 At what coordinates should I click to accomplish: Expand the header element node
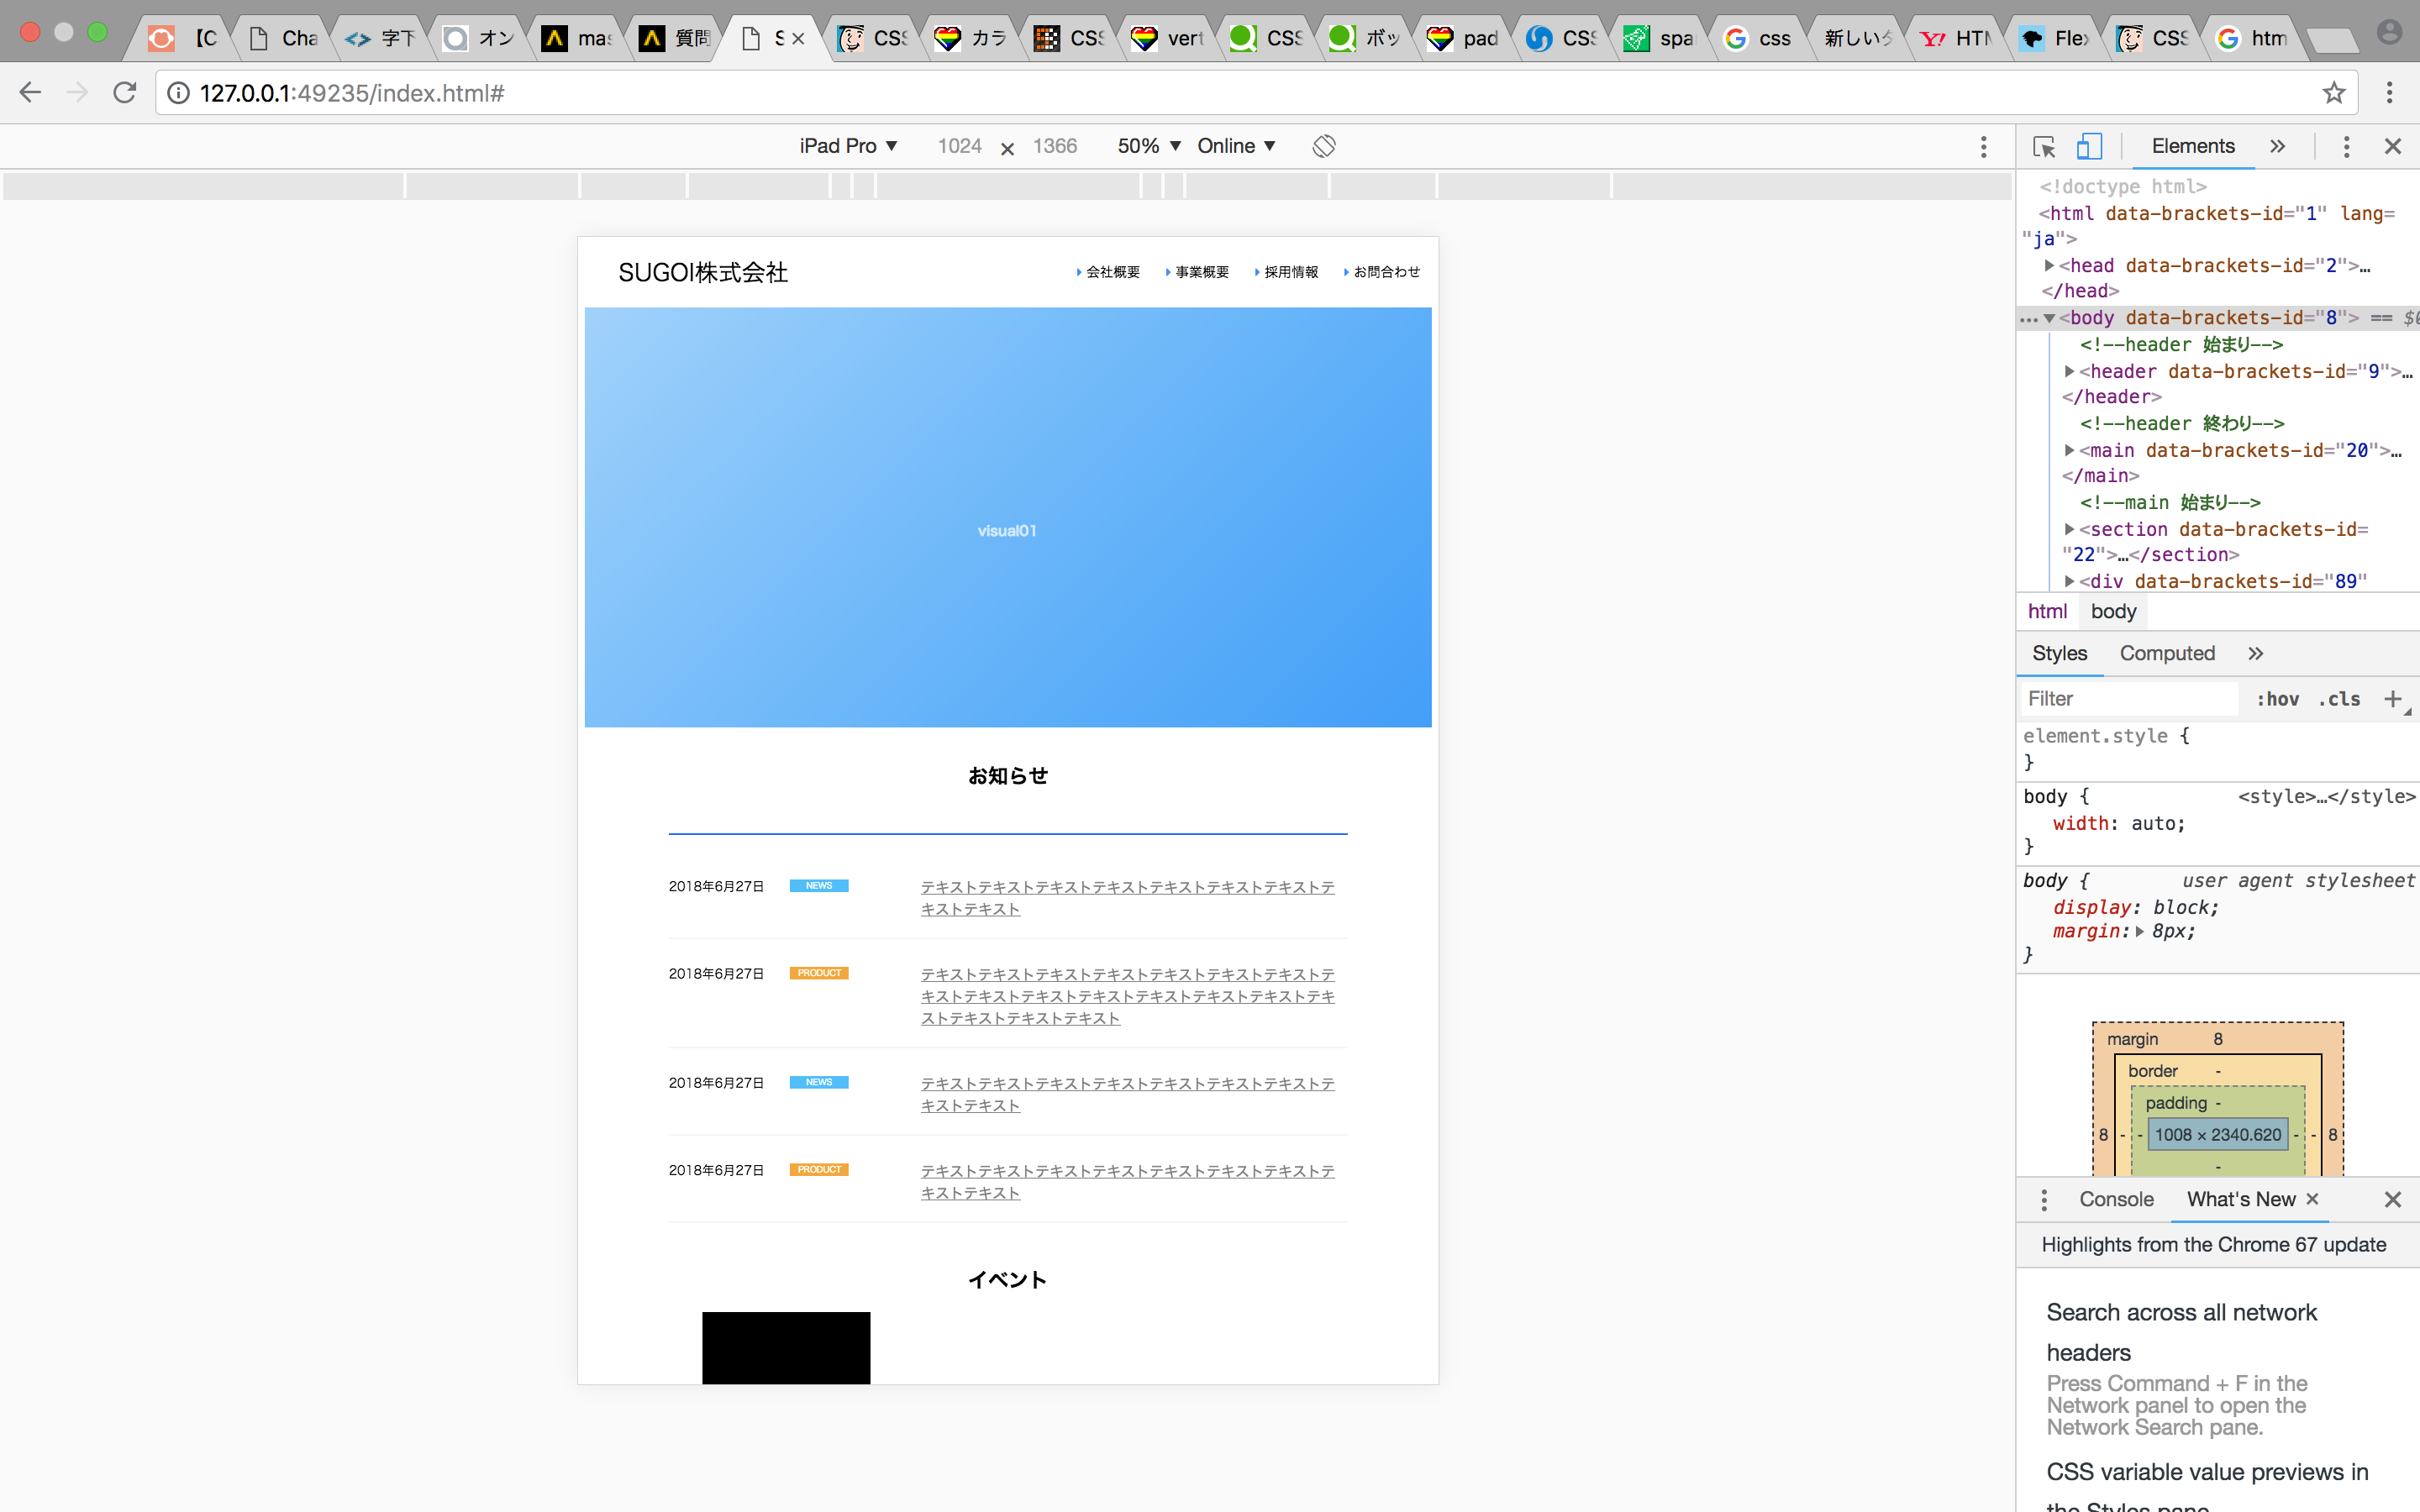[x=2069, y=371]
